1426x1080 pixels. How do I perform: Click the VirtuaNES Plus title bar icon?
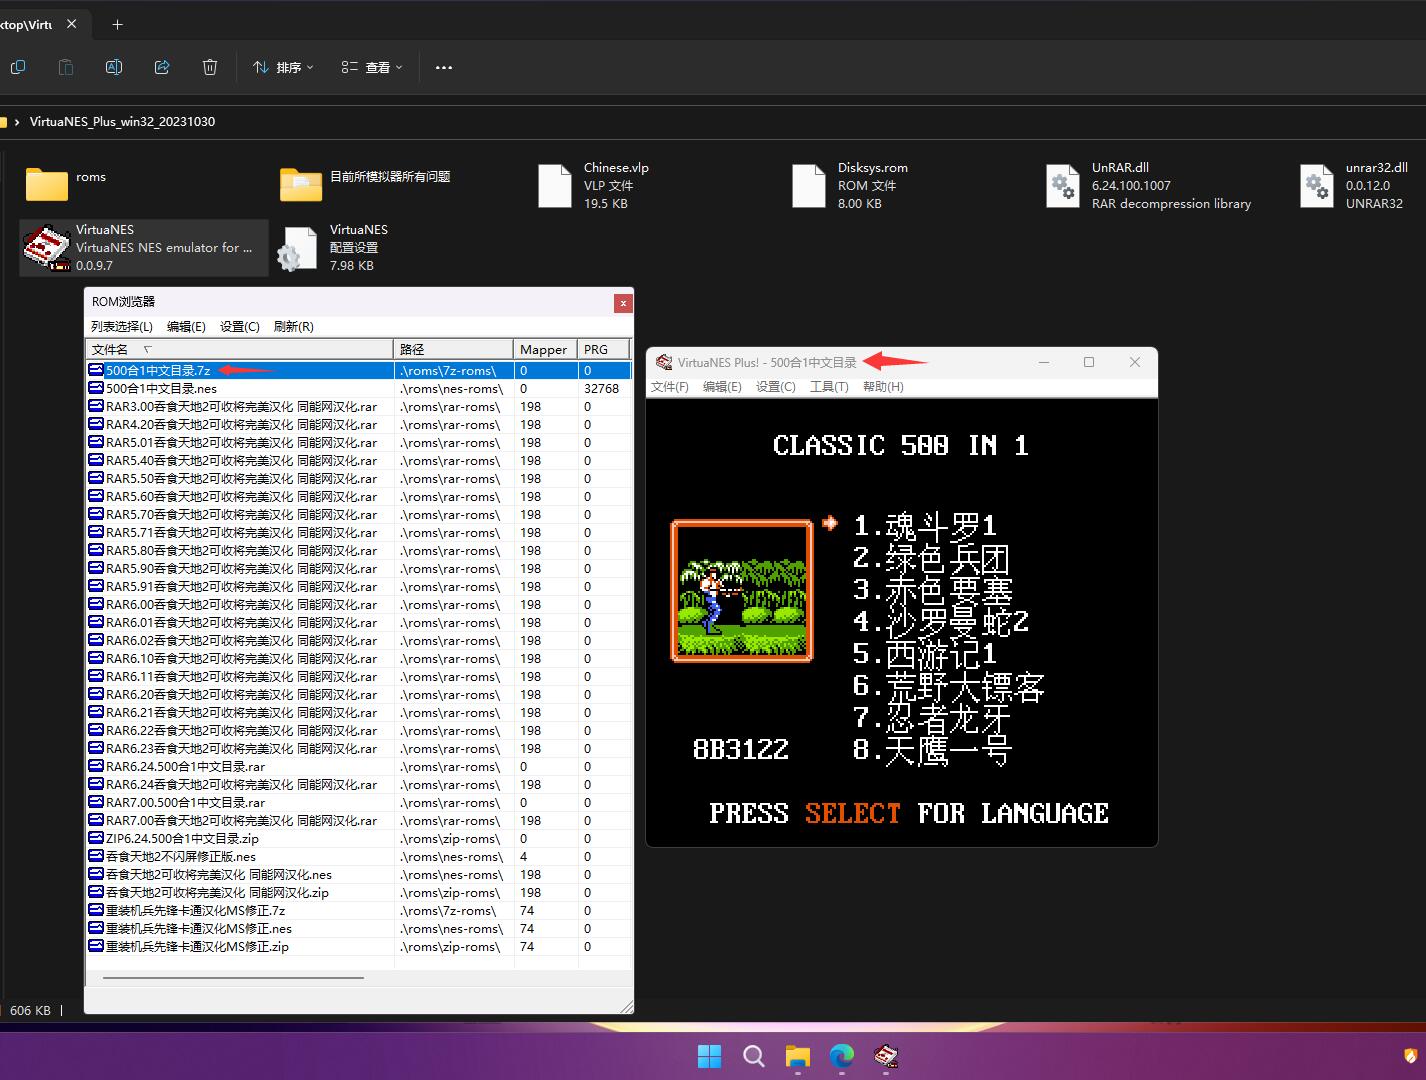(x=664, y=362)
